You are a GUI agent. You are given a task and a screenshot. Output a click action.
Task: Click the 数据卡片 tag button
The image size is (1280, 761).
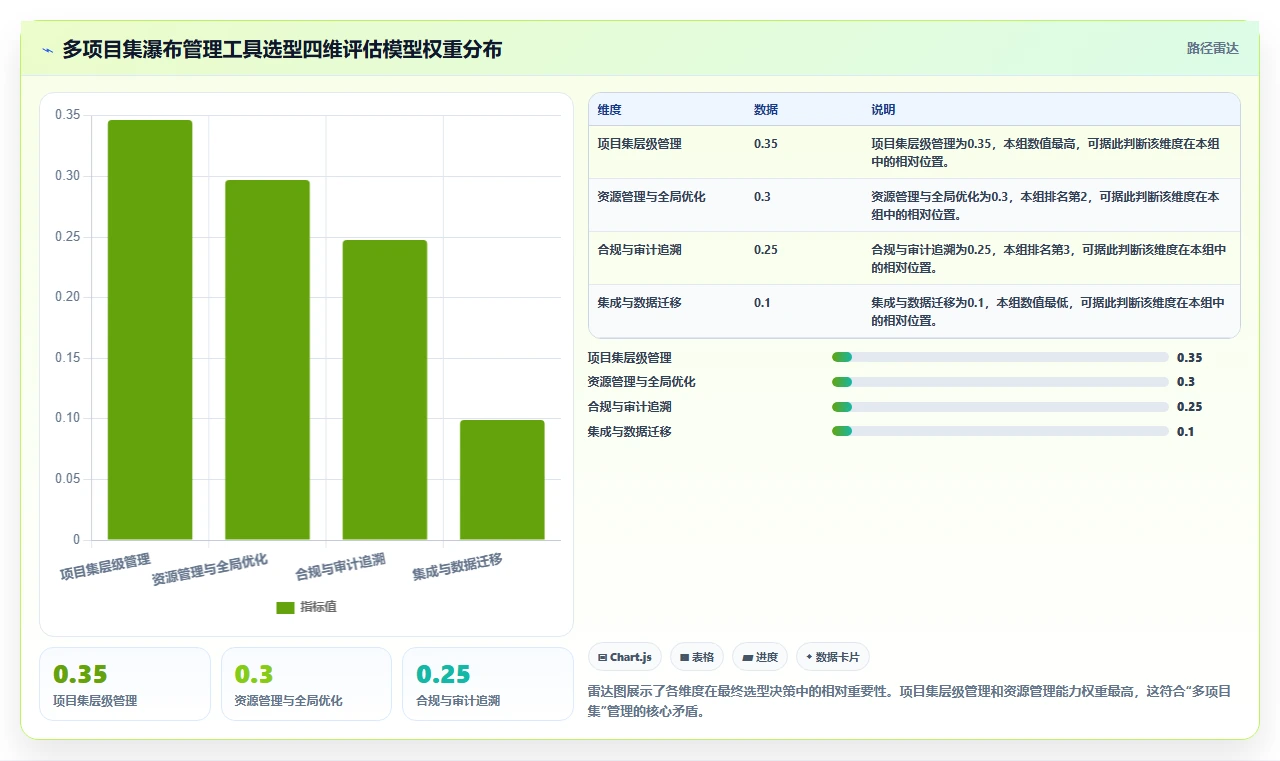coord(833,657)
